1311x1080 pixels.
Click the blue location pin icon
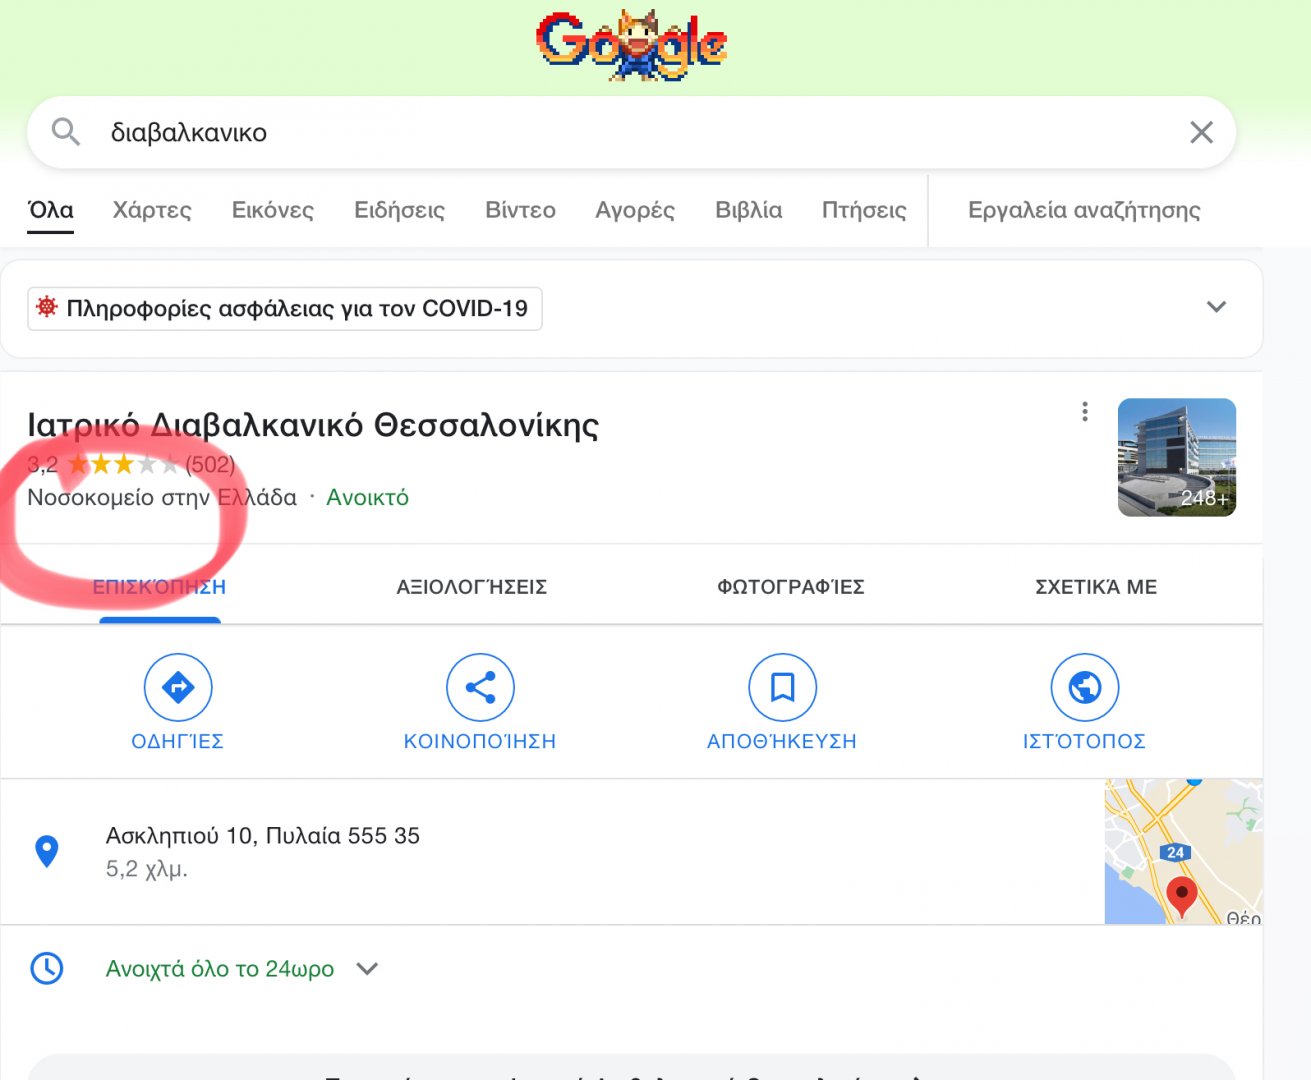click(47, 851)
